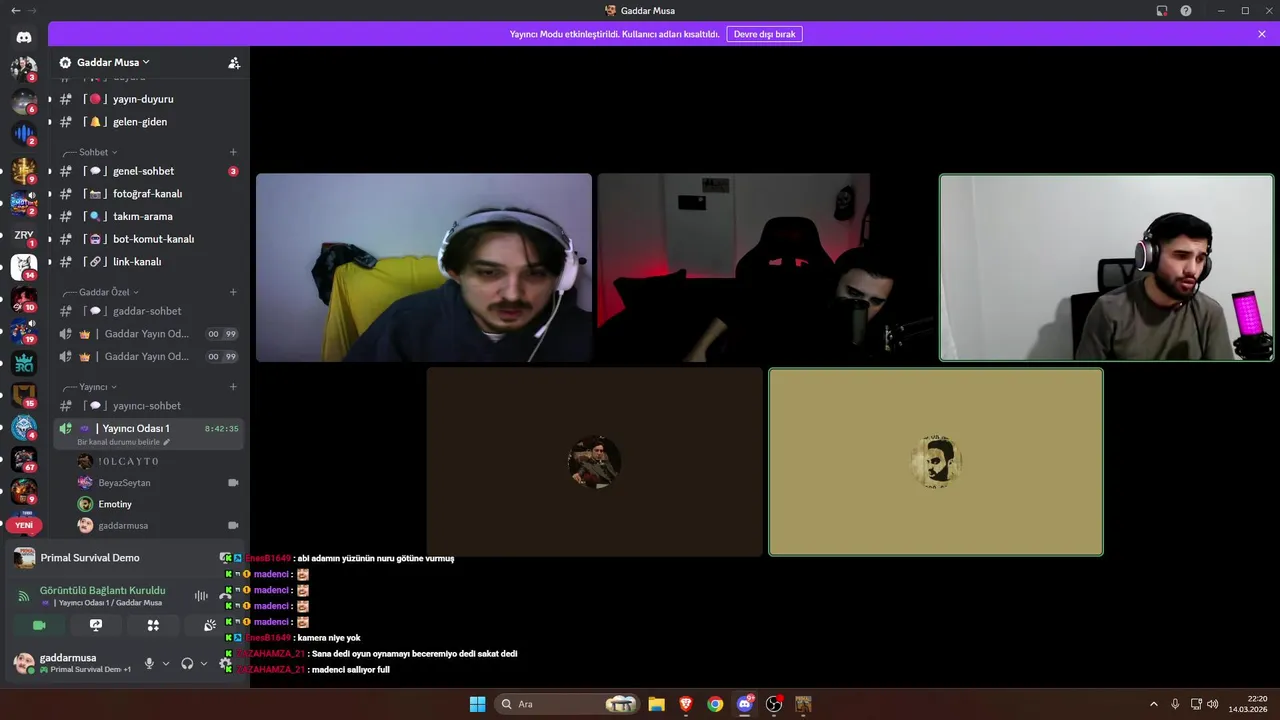The width and height of the screenshot is (1280, 720).
Task: Click the noise suppression waveform icon
Action: point(201,596)
